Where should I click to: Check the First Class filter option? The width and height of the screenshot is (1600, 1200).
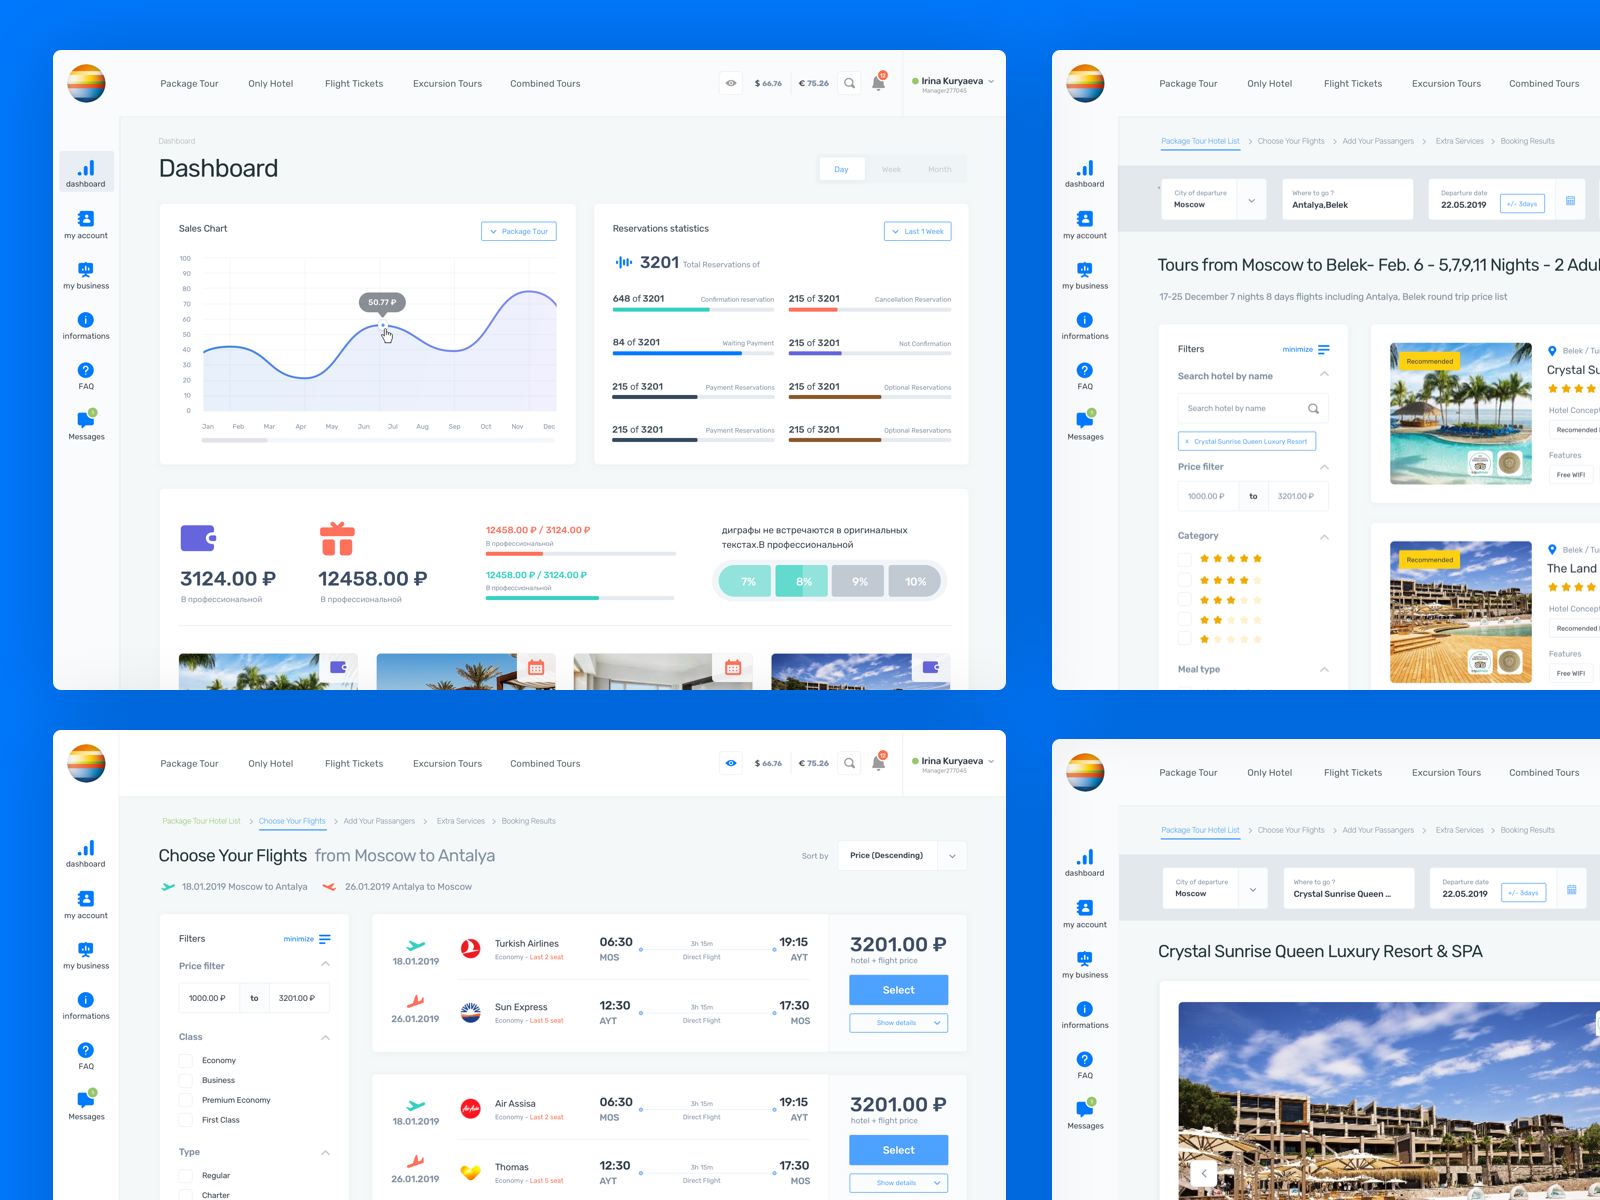click(x=186, y=1120)
